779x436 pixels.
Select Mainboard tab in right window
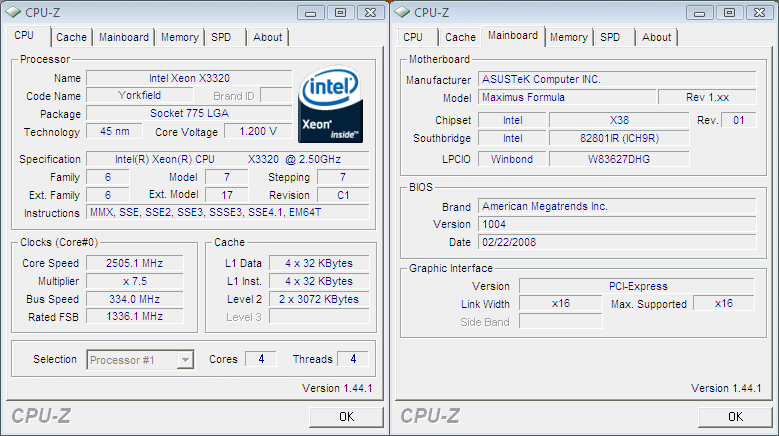[513, 36]
